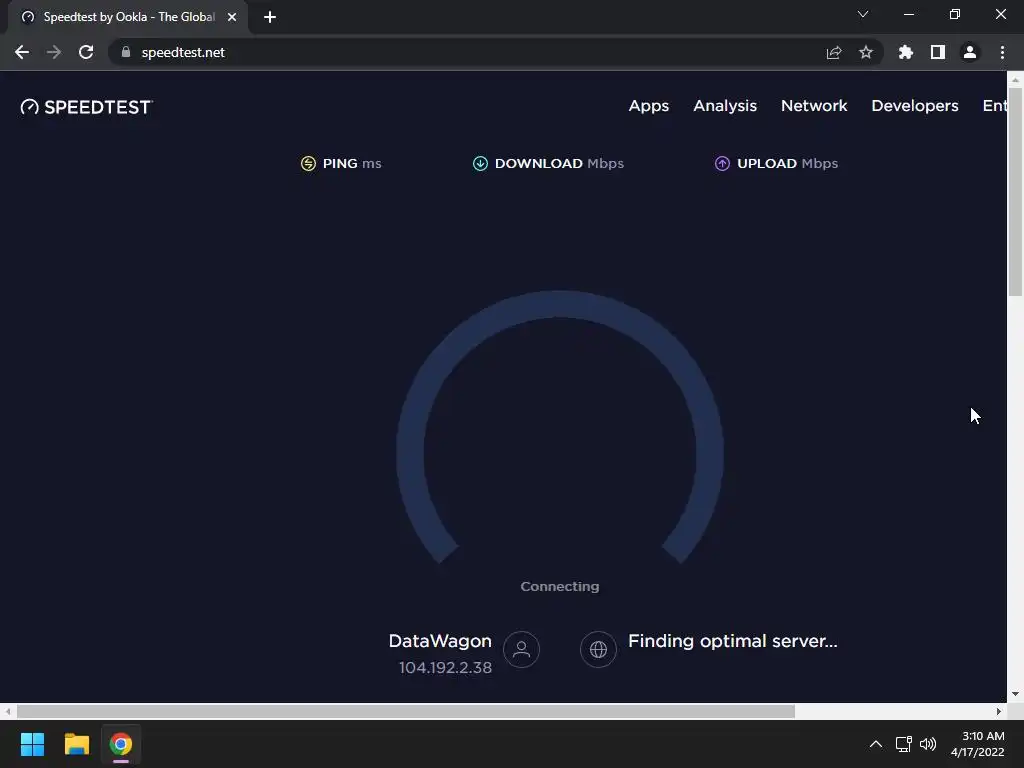Open the Windows Start menu
This screenshot has height=768, width=1024.
pyautogui.click(x=32, y=744)
